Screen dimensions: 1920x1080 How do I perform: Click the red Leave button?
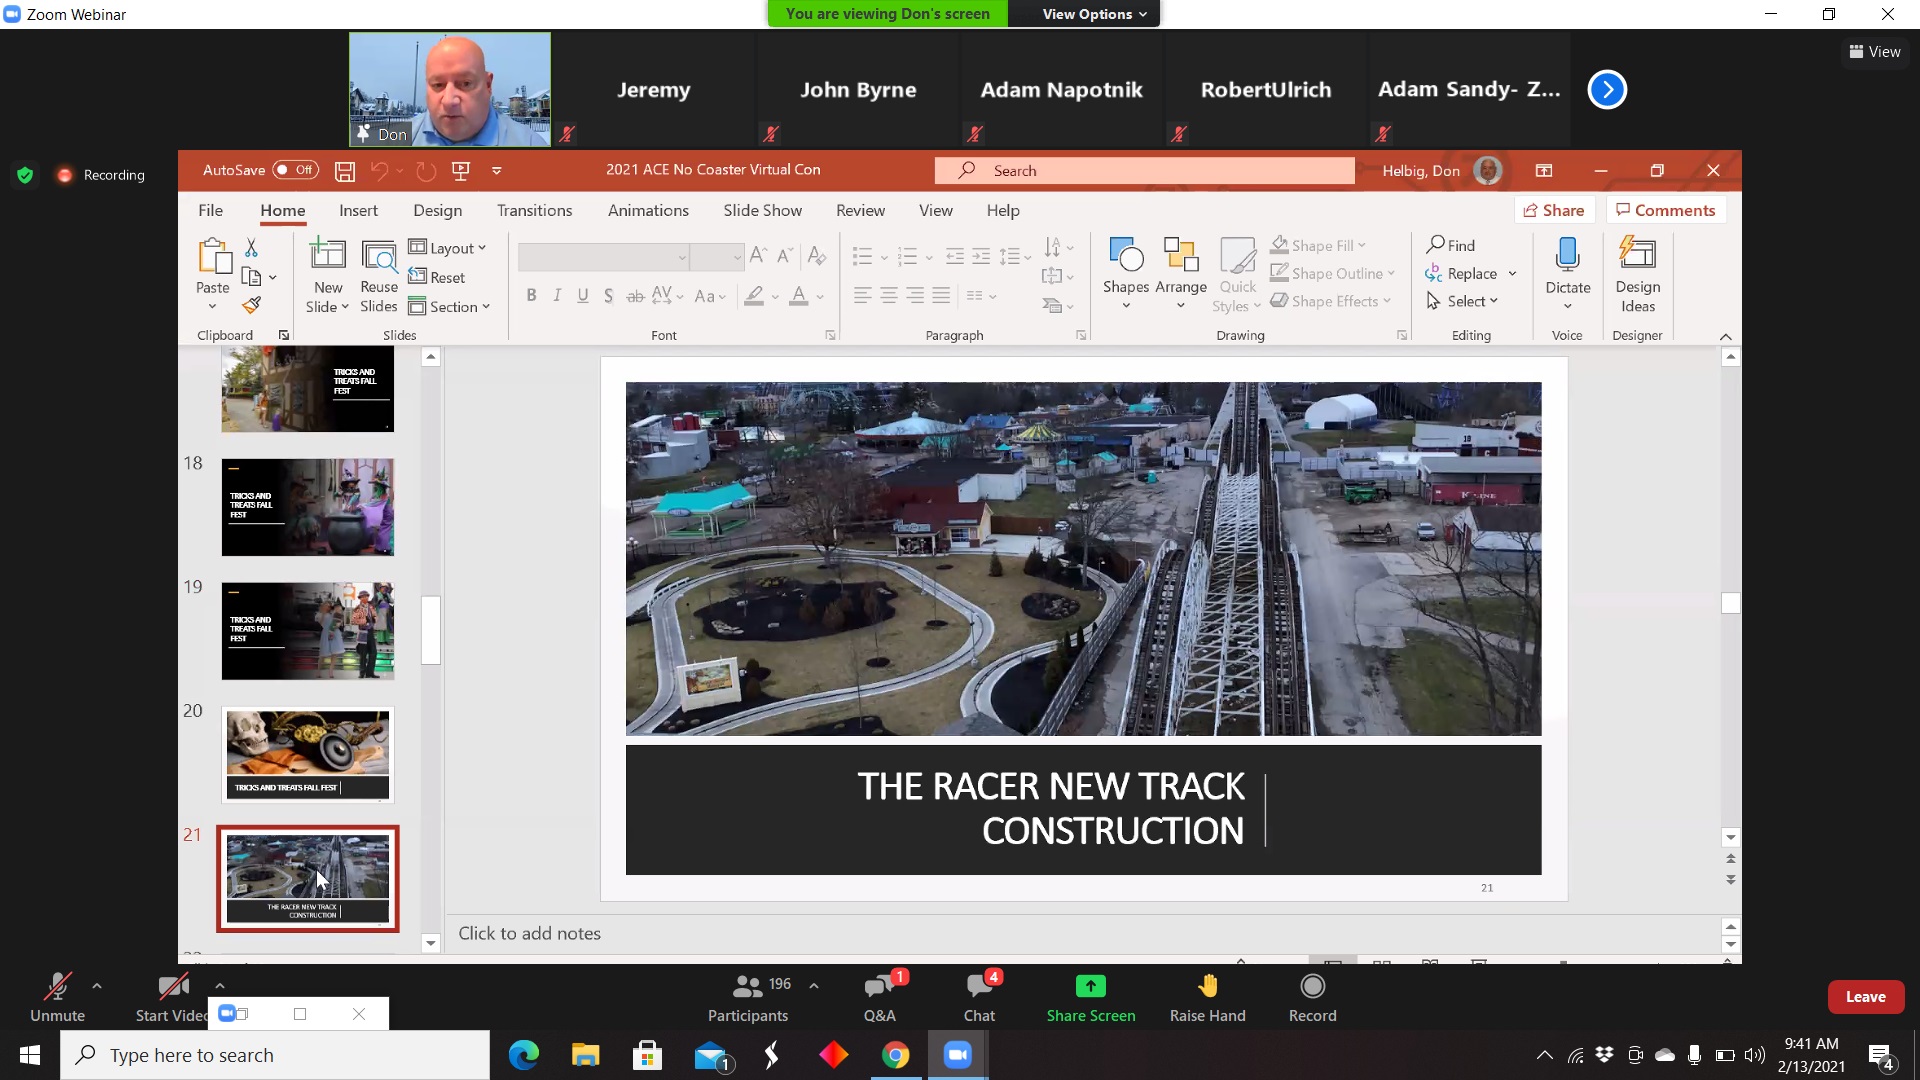[1865, 997]
